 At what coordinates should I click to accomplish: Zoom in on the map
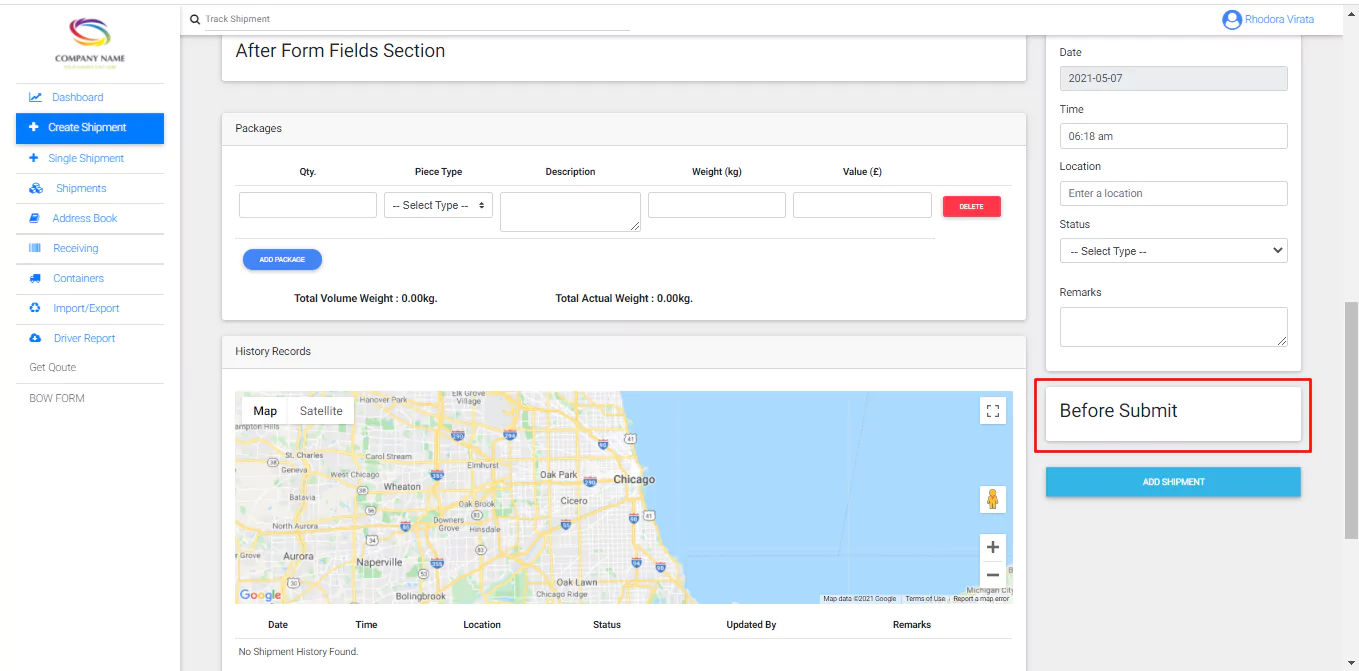point(992,547)
